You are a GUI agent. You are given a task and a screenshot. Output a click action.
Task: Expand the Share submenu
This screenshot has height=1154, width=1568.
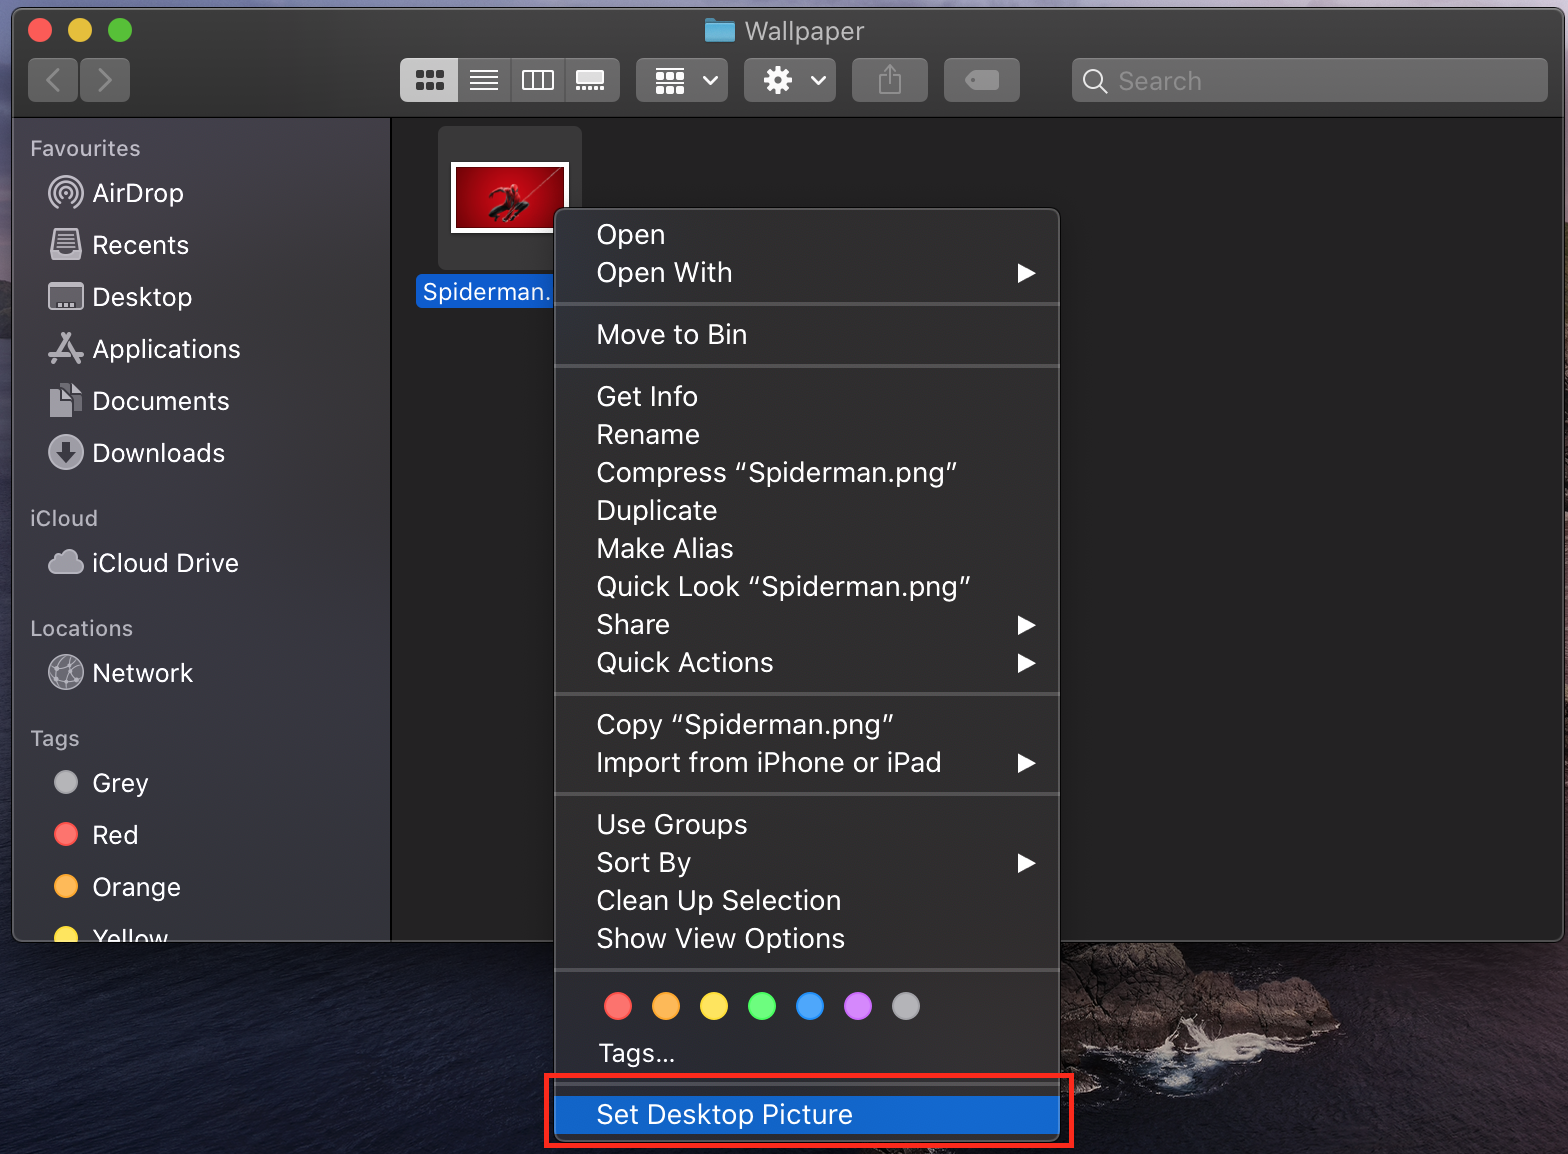(806, 624)
